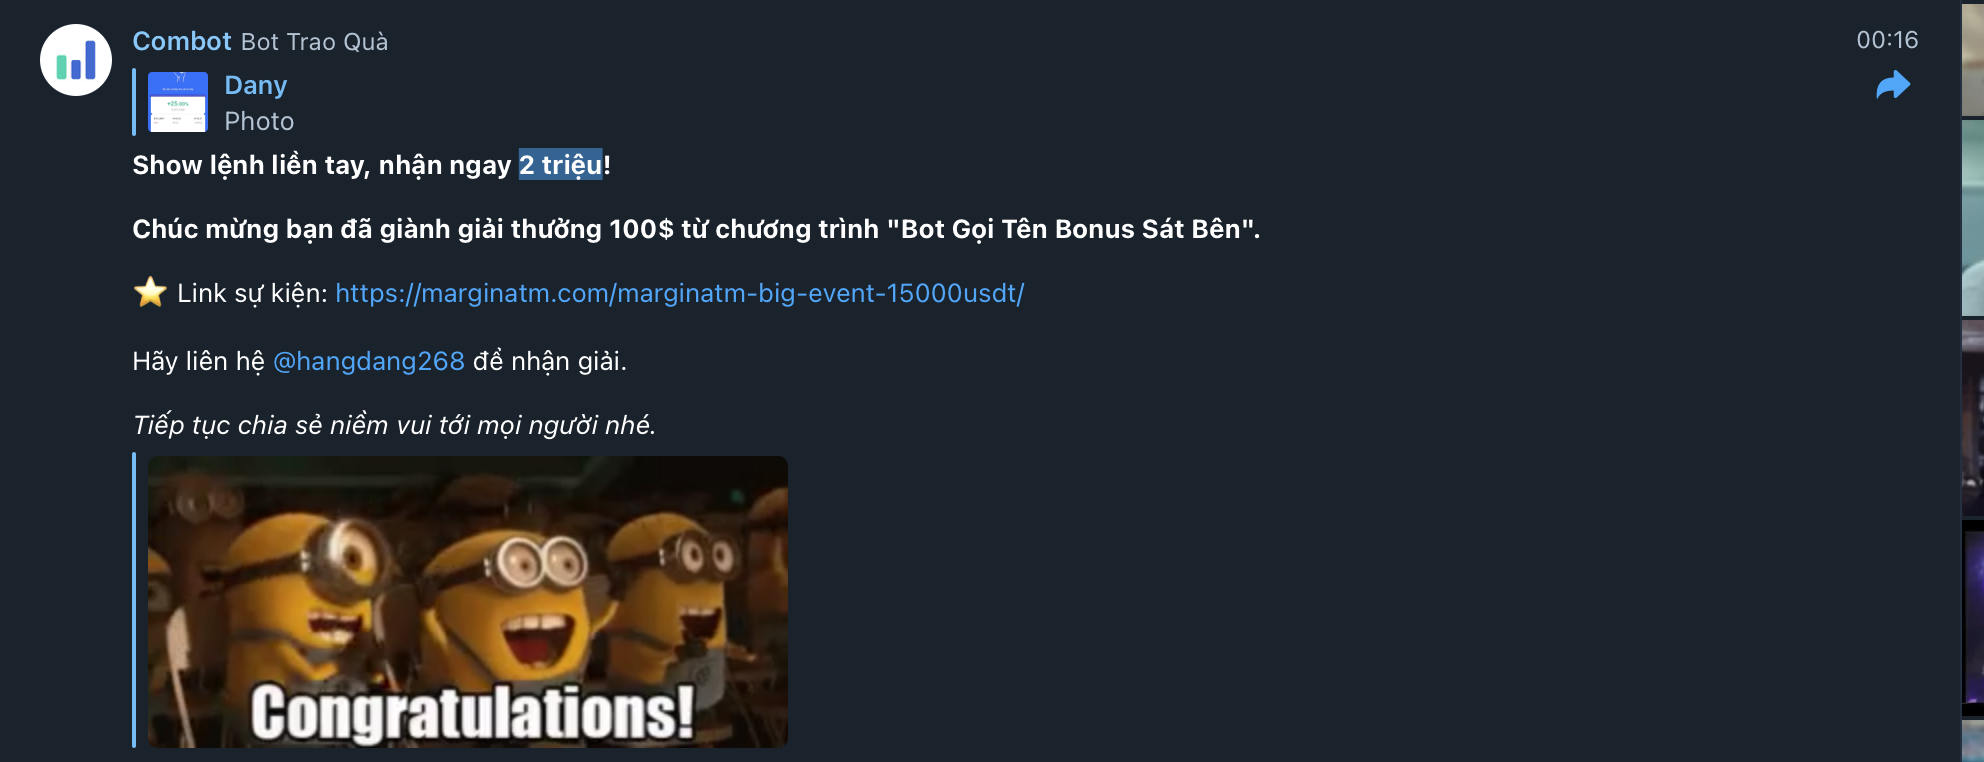Click the "Hãy liên hệ" text

click(x=198, y=361)
